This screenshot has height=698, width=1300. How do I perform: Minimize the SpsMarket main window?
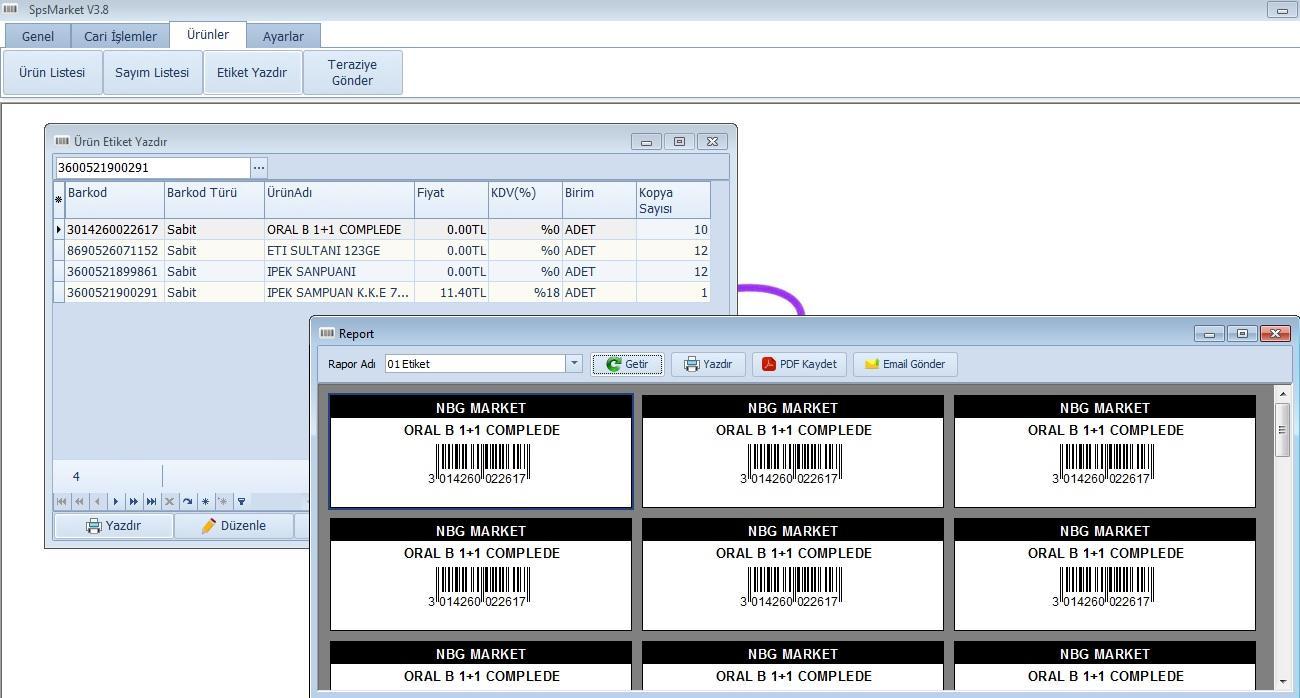click(1282, 10)
